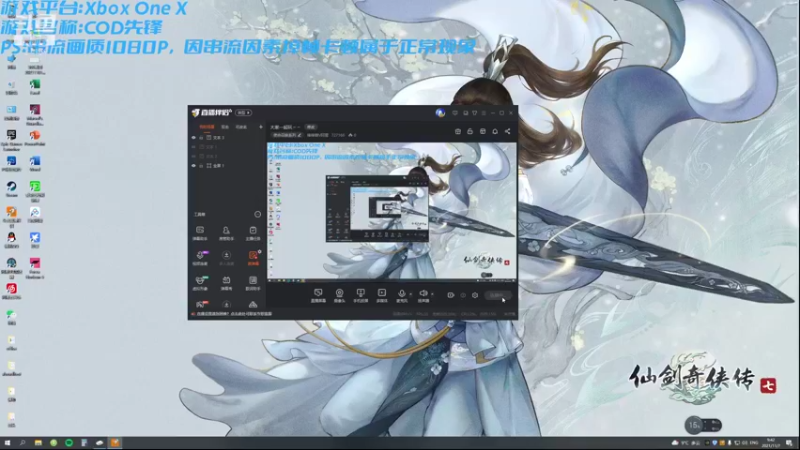Open taskbar search
This screenshot has width=800, height=450.
22,443
